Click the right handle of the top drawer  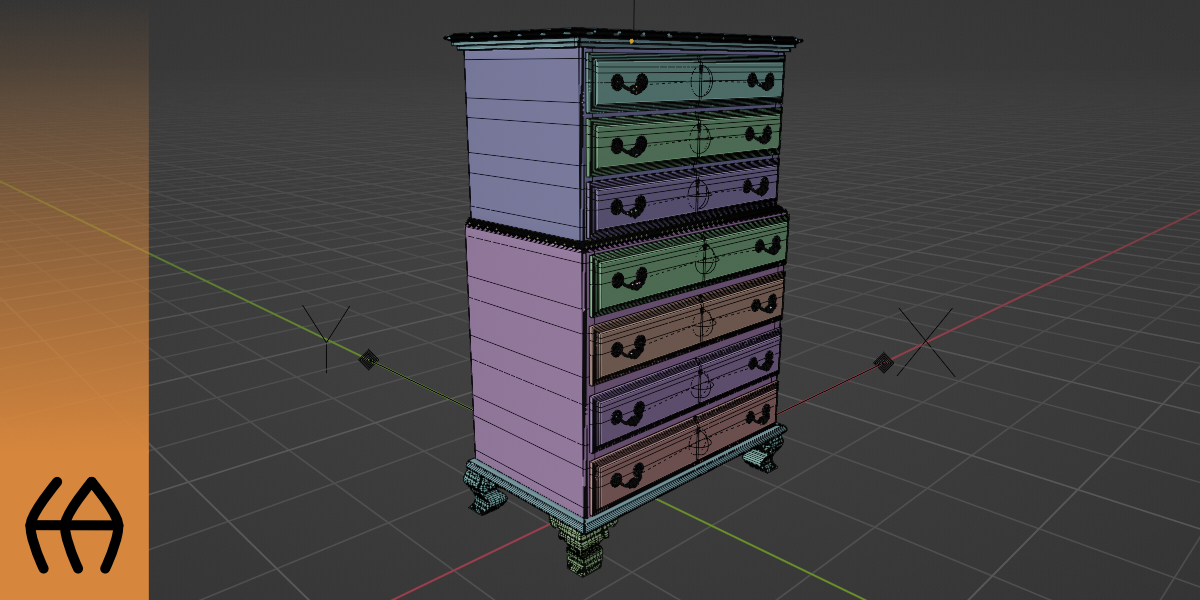[765, 79]
